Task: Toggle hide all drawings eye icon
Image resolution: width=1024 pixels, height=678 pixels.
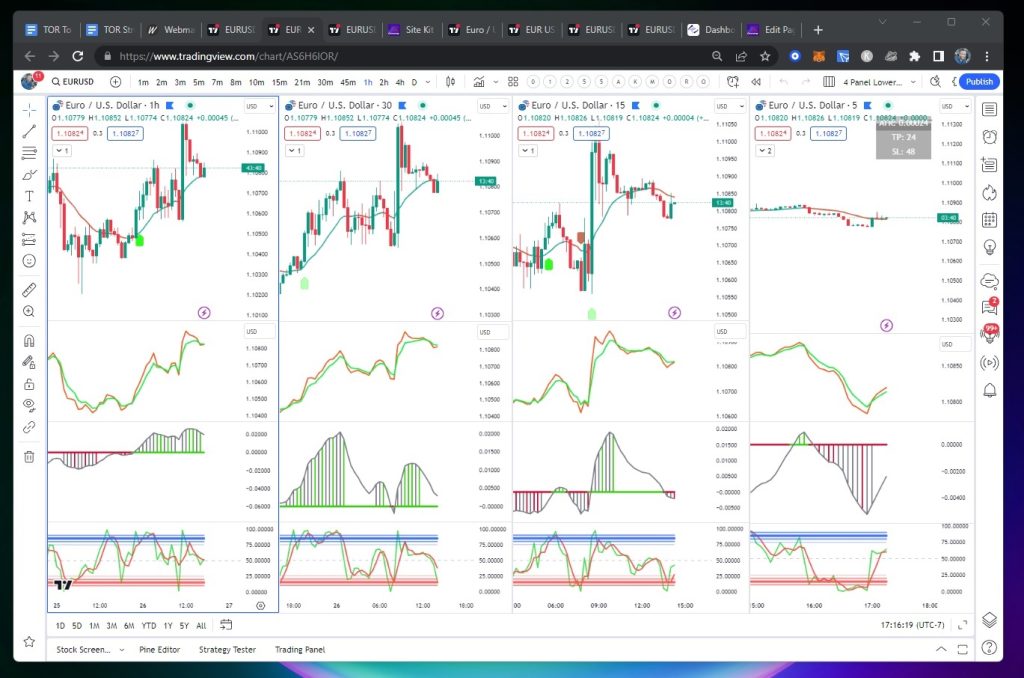Action: 29,405
